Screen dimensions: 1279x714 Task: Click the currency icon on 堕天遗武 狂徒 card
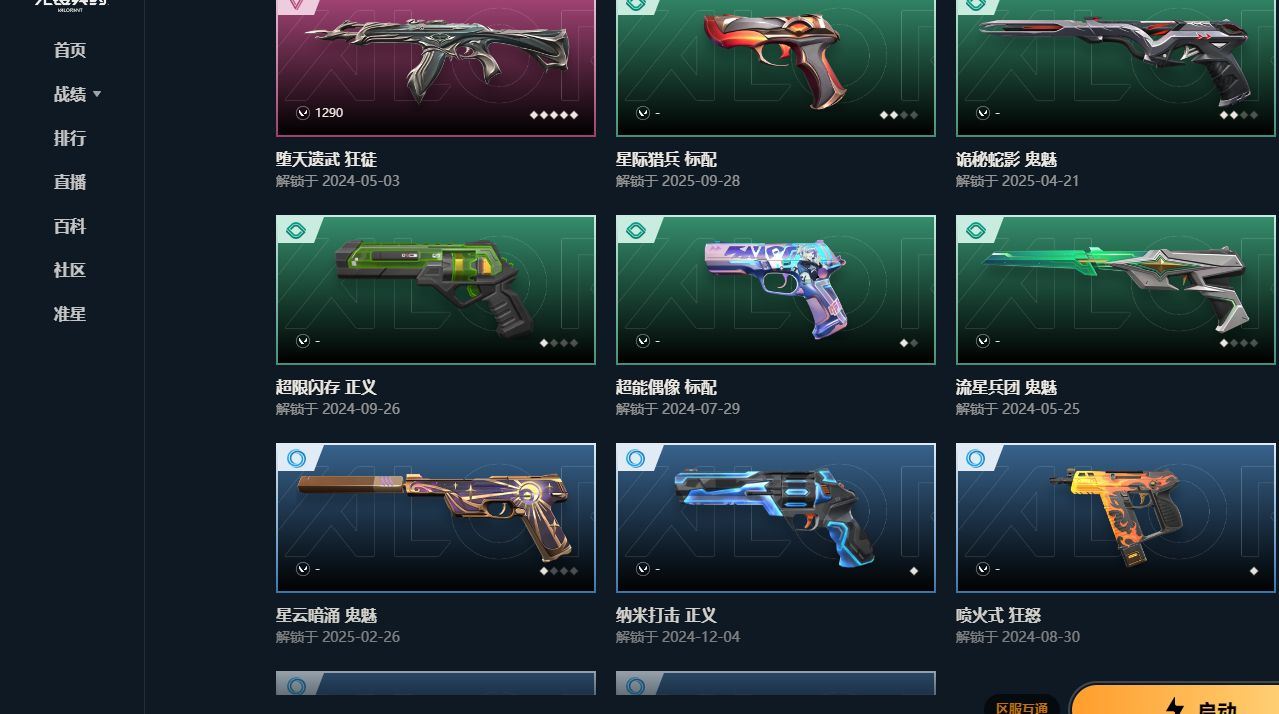coord(303,113)
